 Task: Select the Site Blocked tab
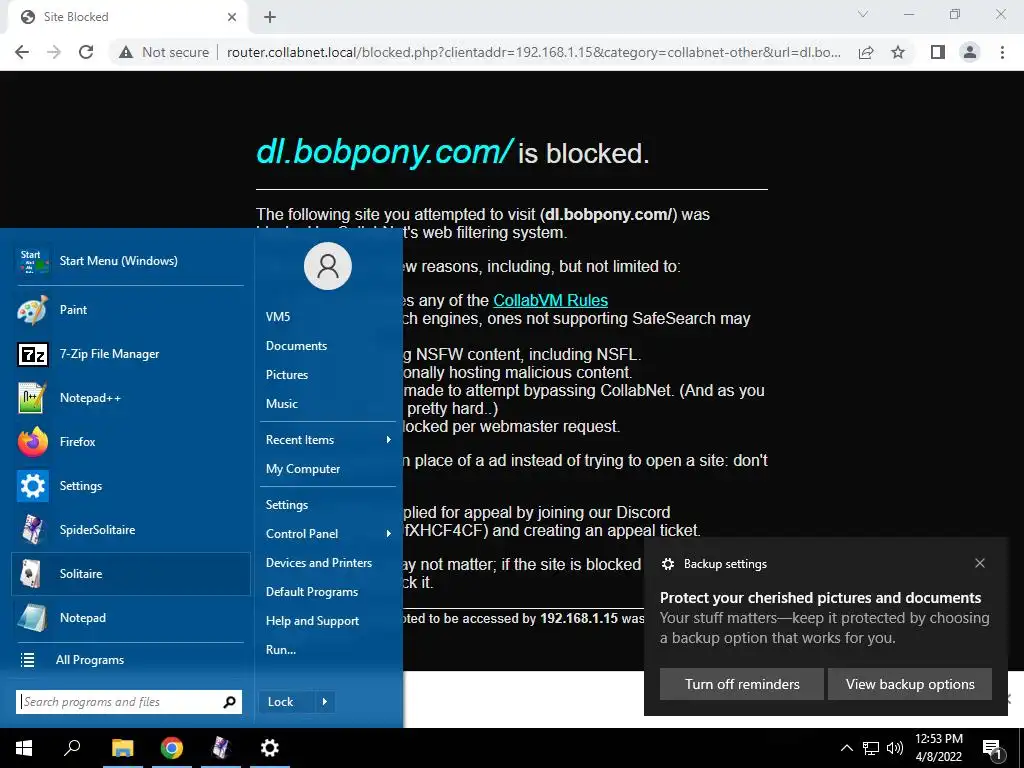pyautogui.click(x=127, y=17)
